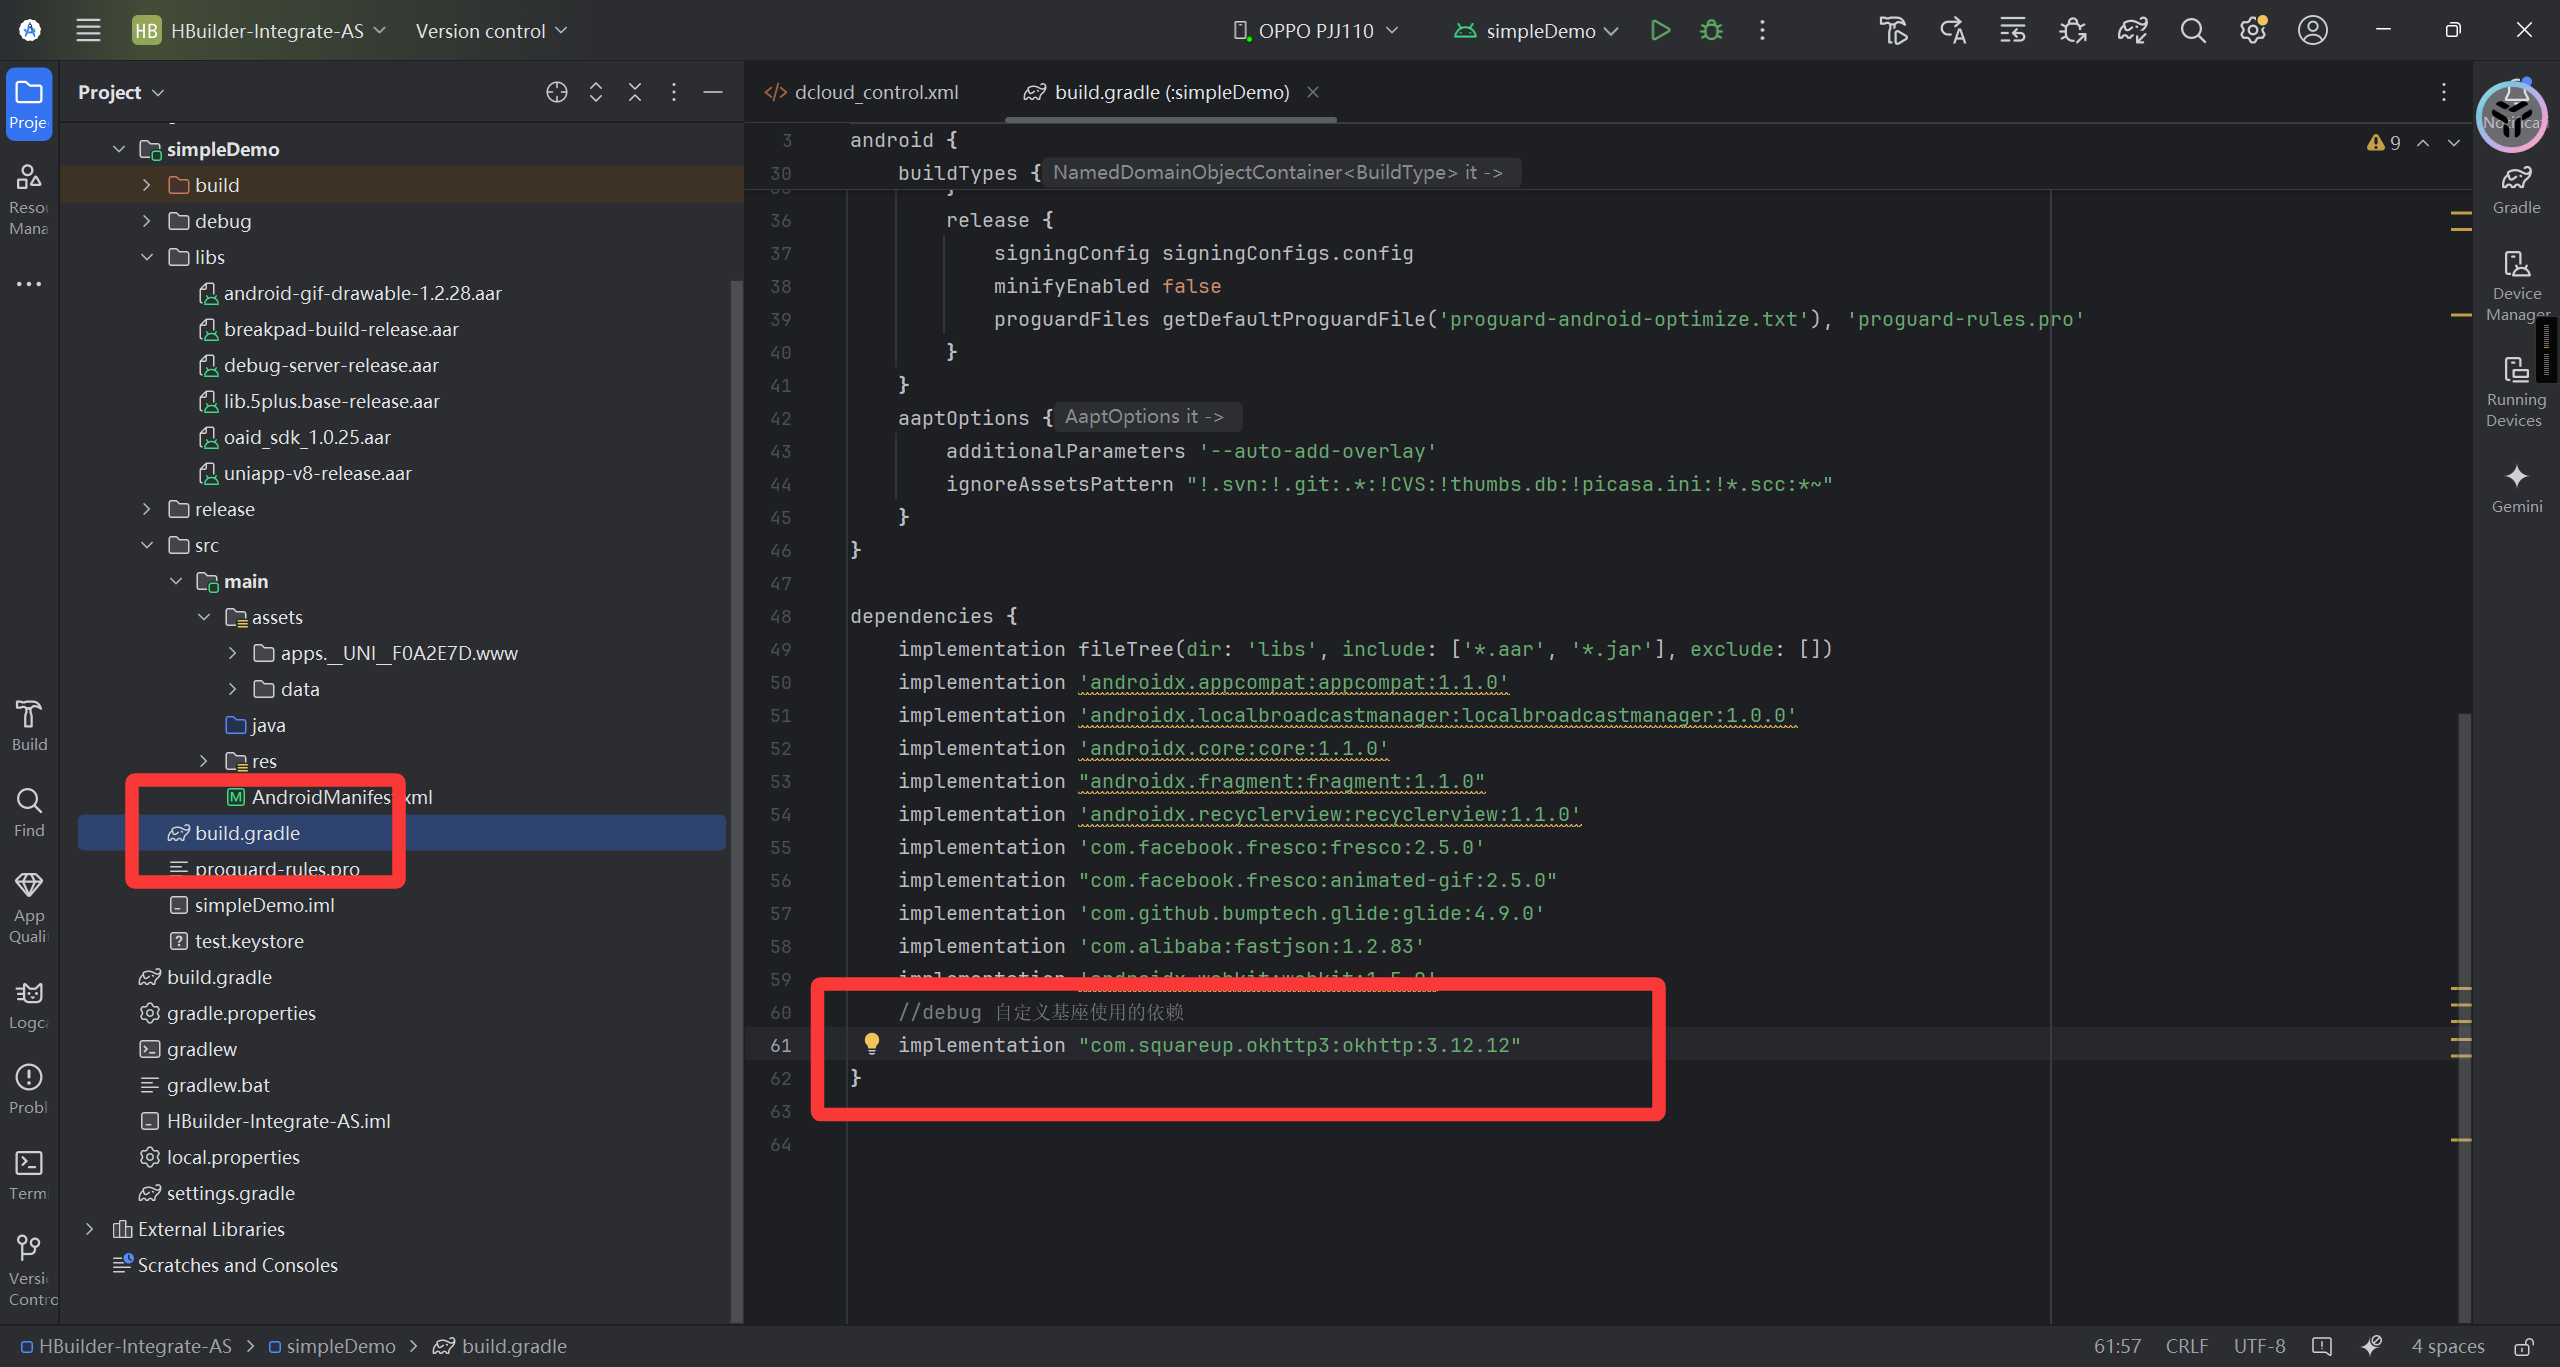
Task: Click the 4 spaces indent indicator
Action: point(2447,1346)
